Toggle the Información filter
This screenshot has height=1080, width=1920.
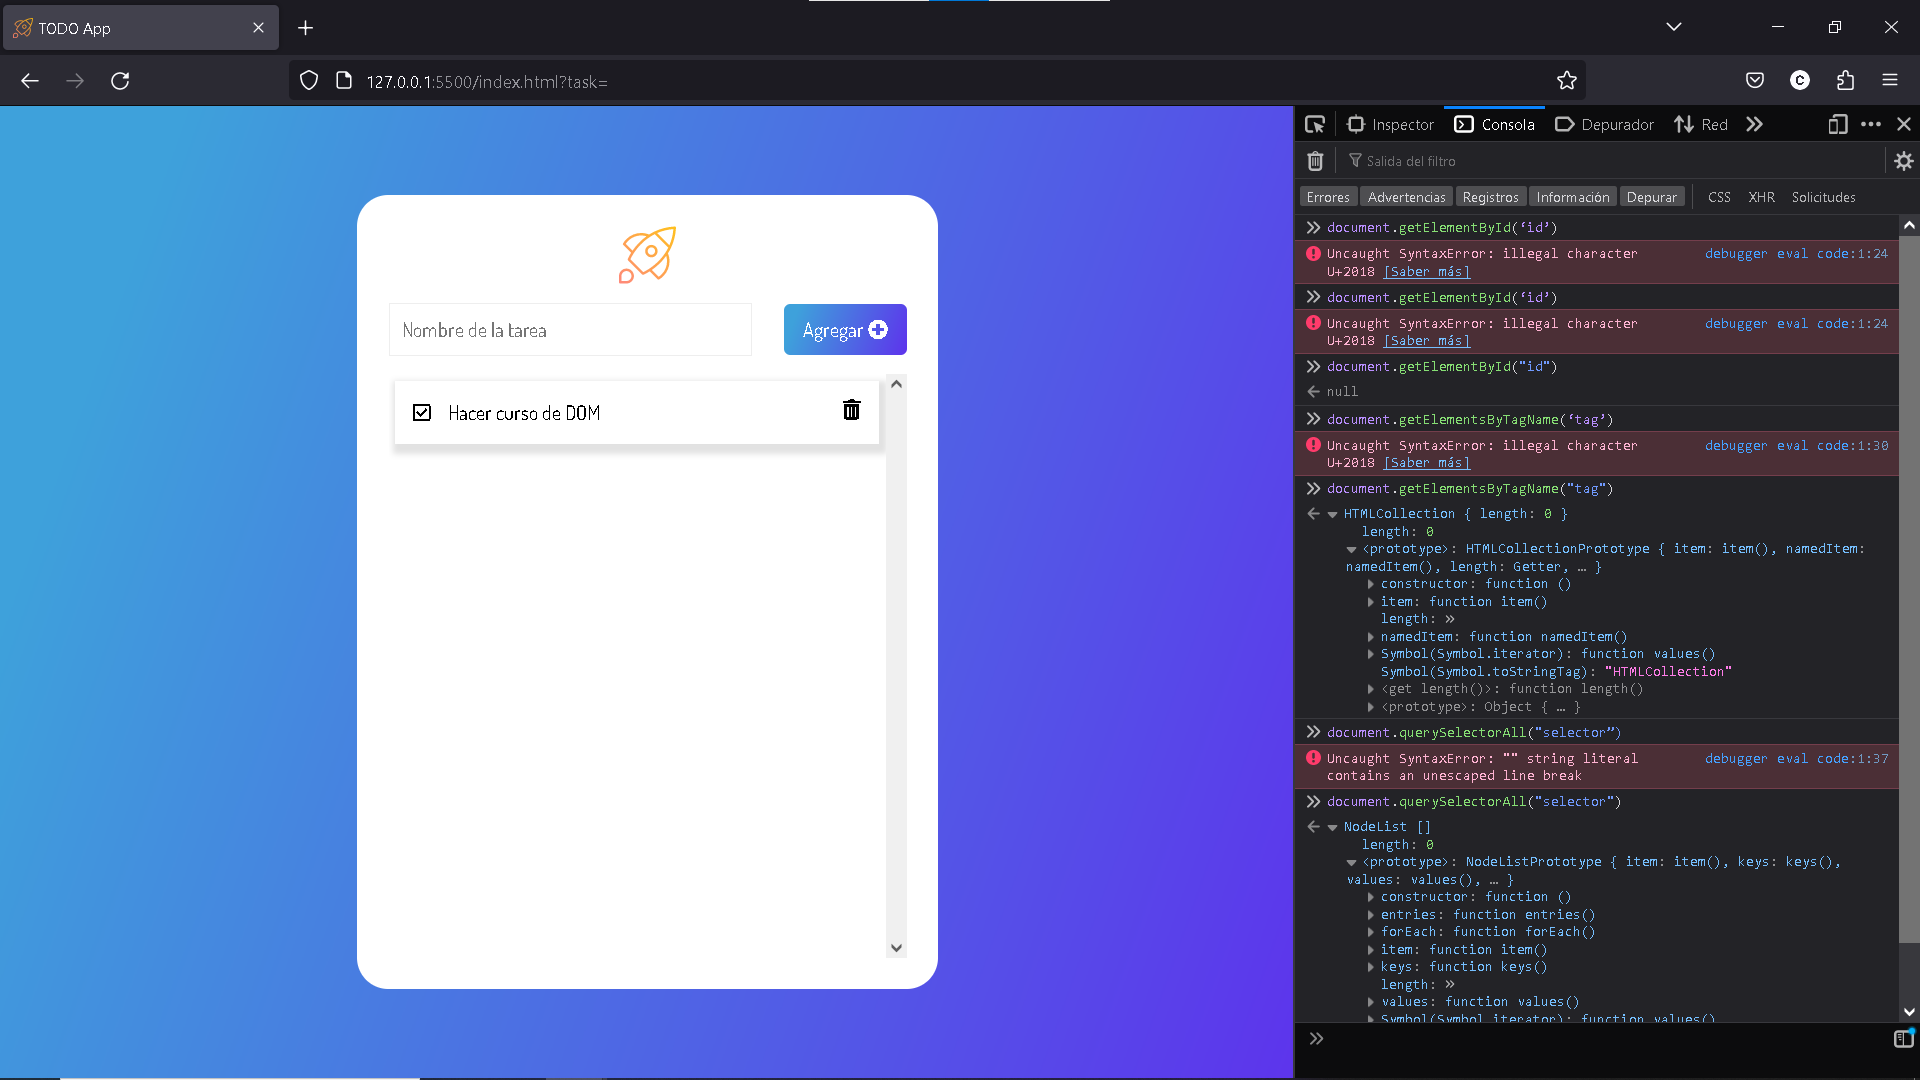pyautogui.click(x=1572, y=197)
